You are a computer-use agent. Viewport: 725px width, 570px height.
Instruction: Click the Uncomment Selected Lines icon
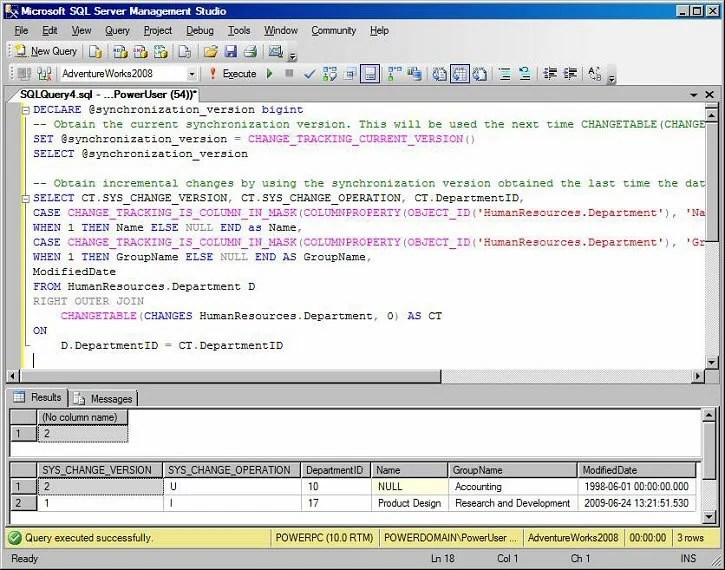(x=525, y=74)
